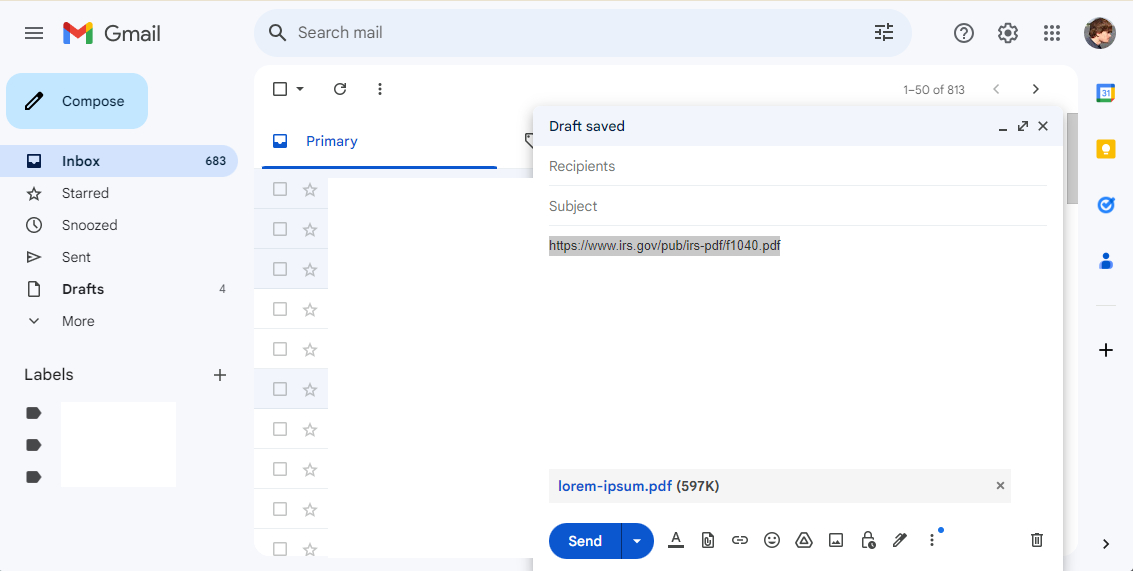Click the irs.gov URL in message body
1133x571 pixels.
click(665, 246)
